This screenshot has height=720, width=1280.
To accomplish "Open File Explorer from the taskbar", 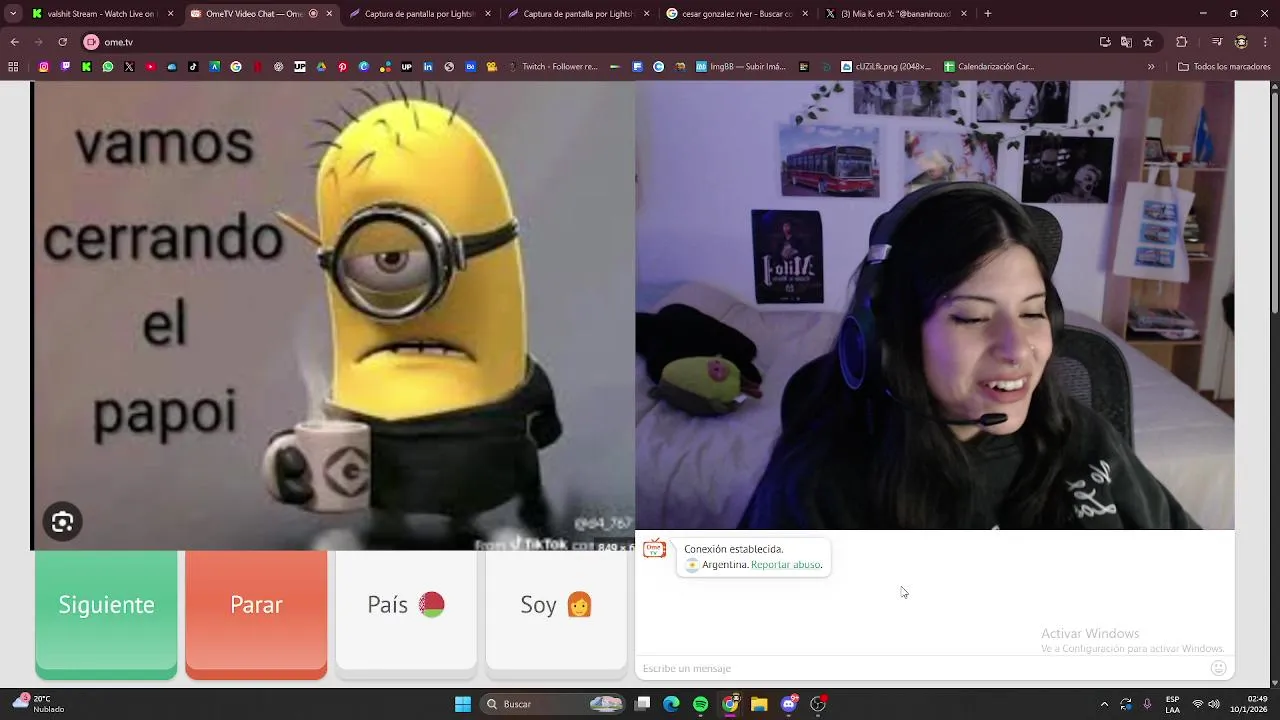I will (x=759, y=704).
